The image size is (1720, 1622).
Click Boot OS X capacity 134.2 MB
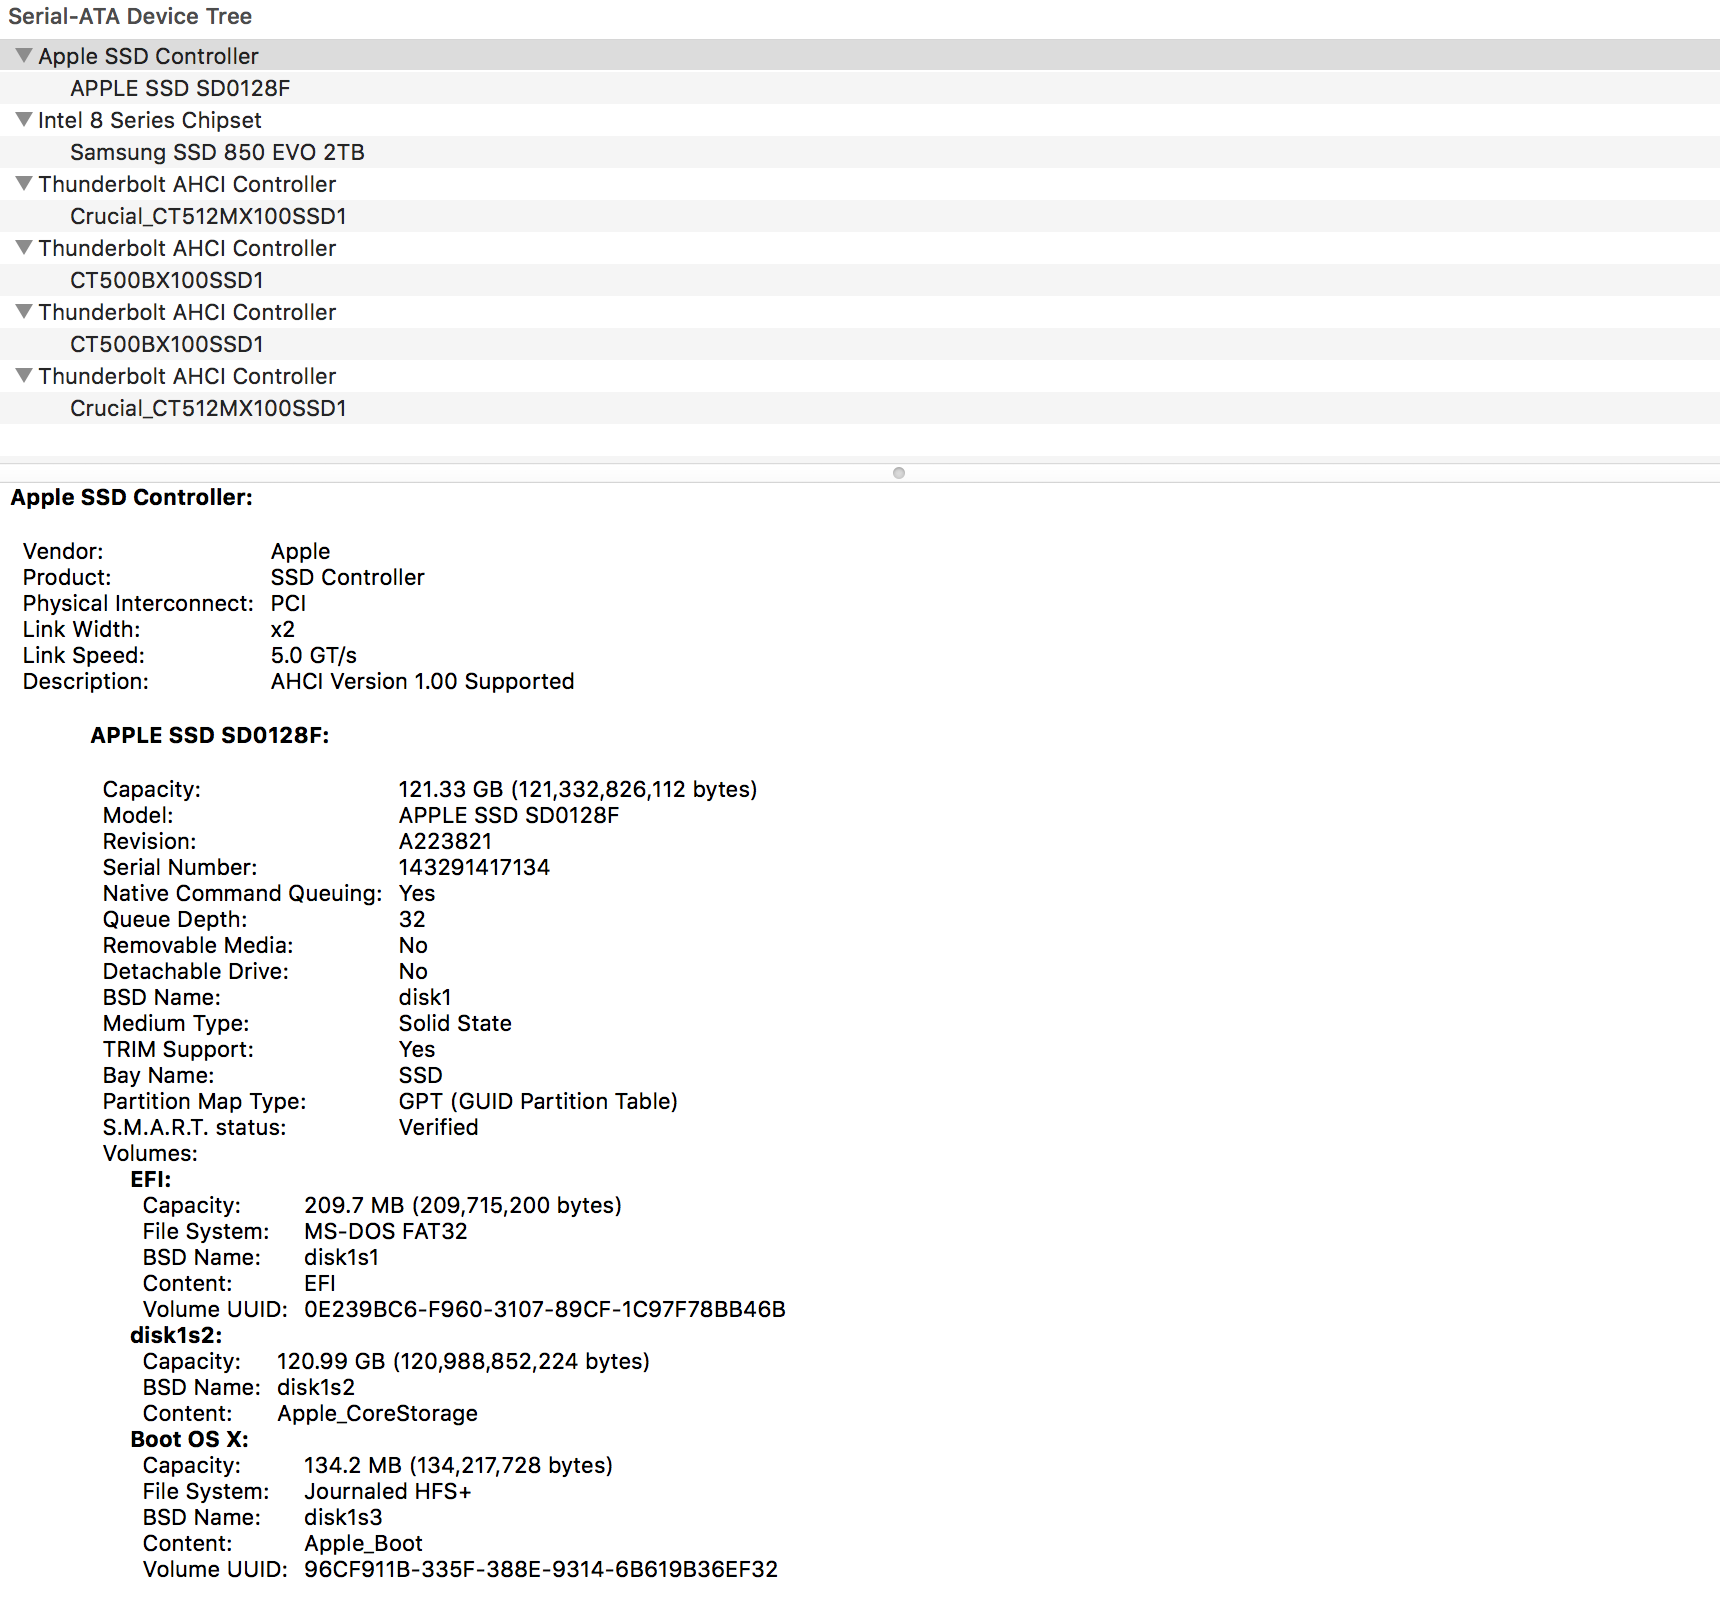pos(458,1465)
